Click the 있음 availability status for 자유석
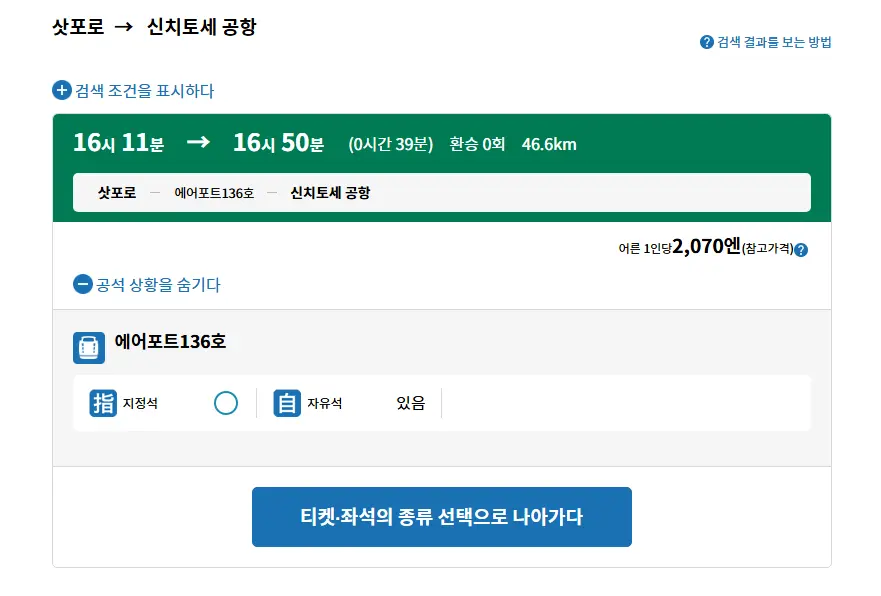The height and width of the screenshot is (596, 881). click(411, 403)
